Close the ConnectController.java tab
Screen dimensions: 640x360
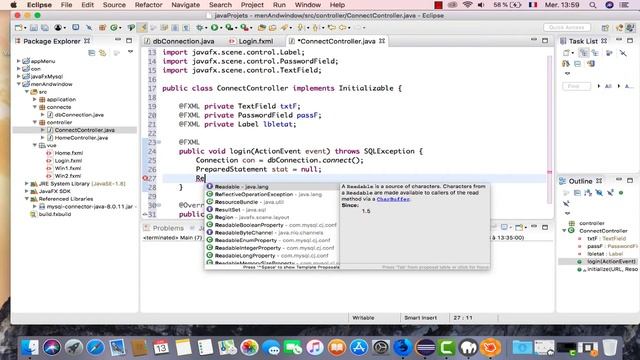(382, 41)
